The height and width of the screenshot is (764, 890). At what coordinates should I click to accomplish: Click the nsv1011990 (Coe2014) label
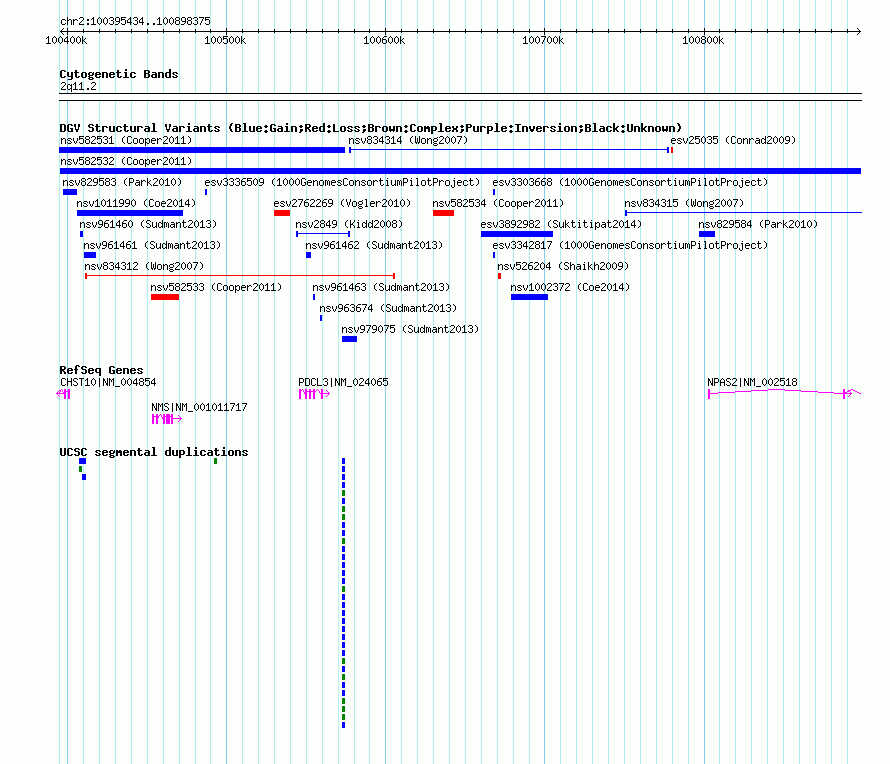click(136, 203)
